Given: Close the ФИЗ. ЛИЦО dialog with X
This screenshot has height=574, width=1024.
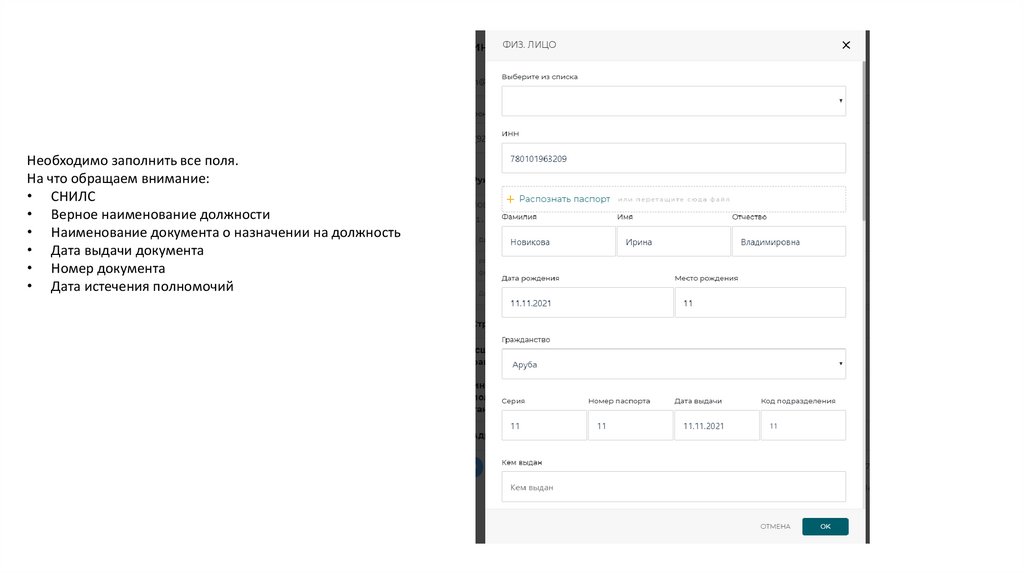Looking at the screenshot, I should point(846,45).
